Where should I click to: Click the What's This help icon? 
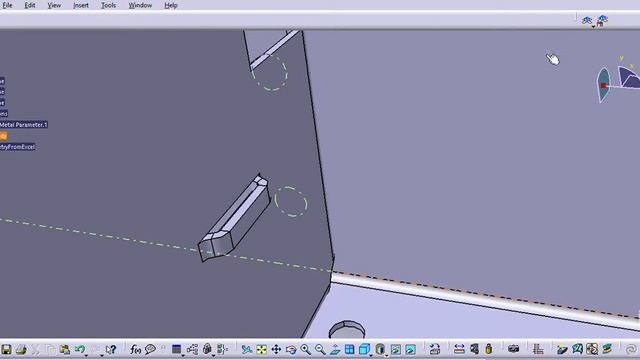tap(111, 349)
